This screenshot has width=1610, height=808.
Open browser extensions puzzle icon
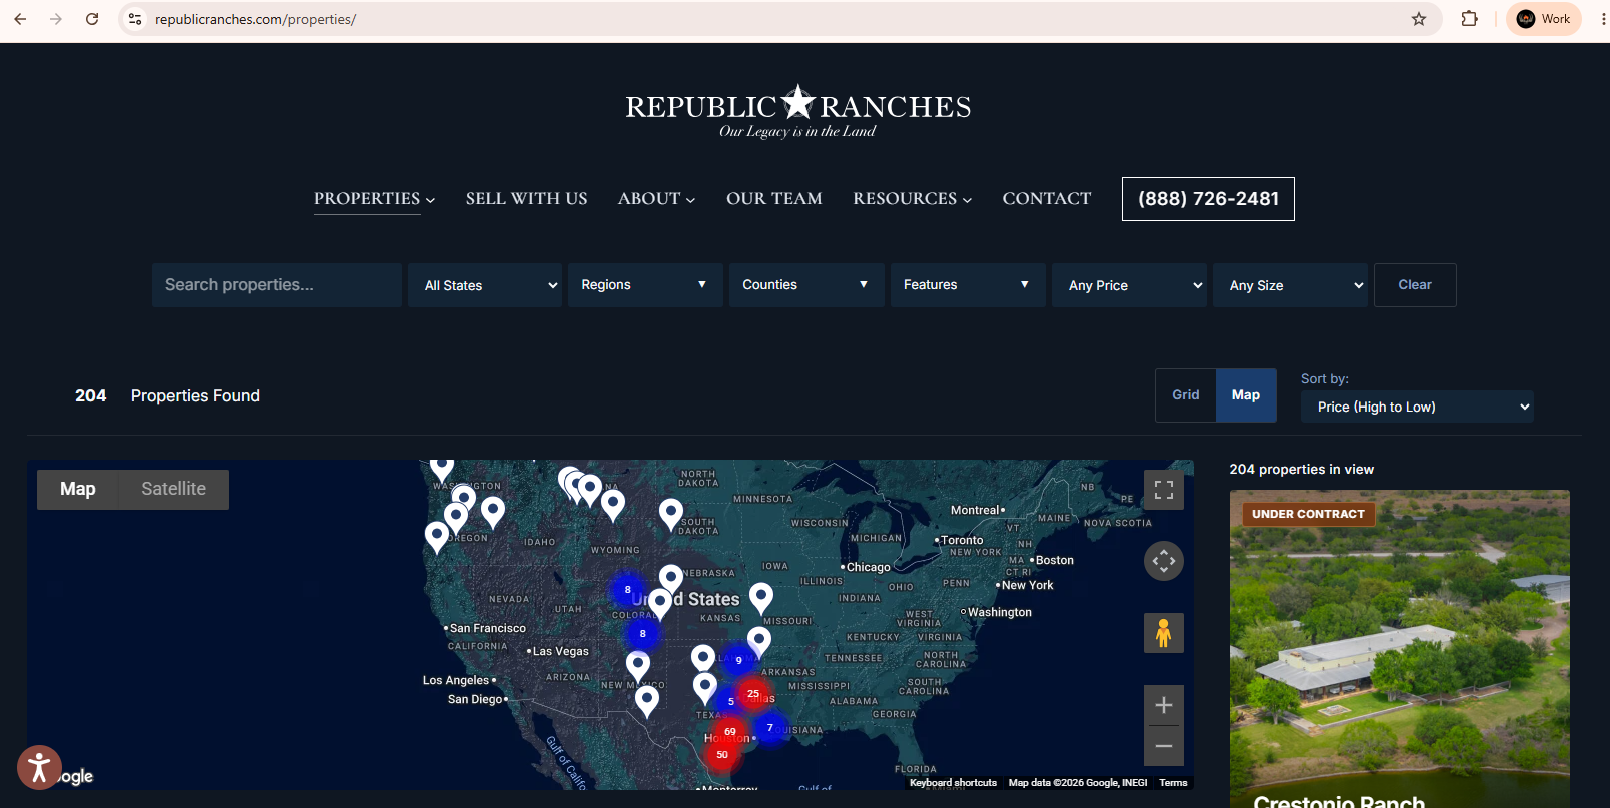coord(1469,19)
